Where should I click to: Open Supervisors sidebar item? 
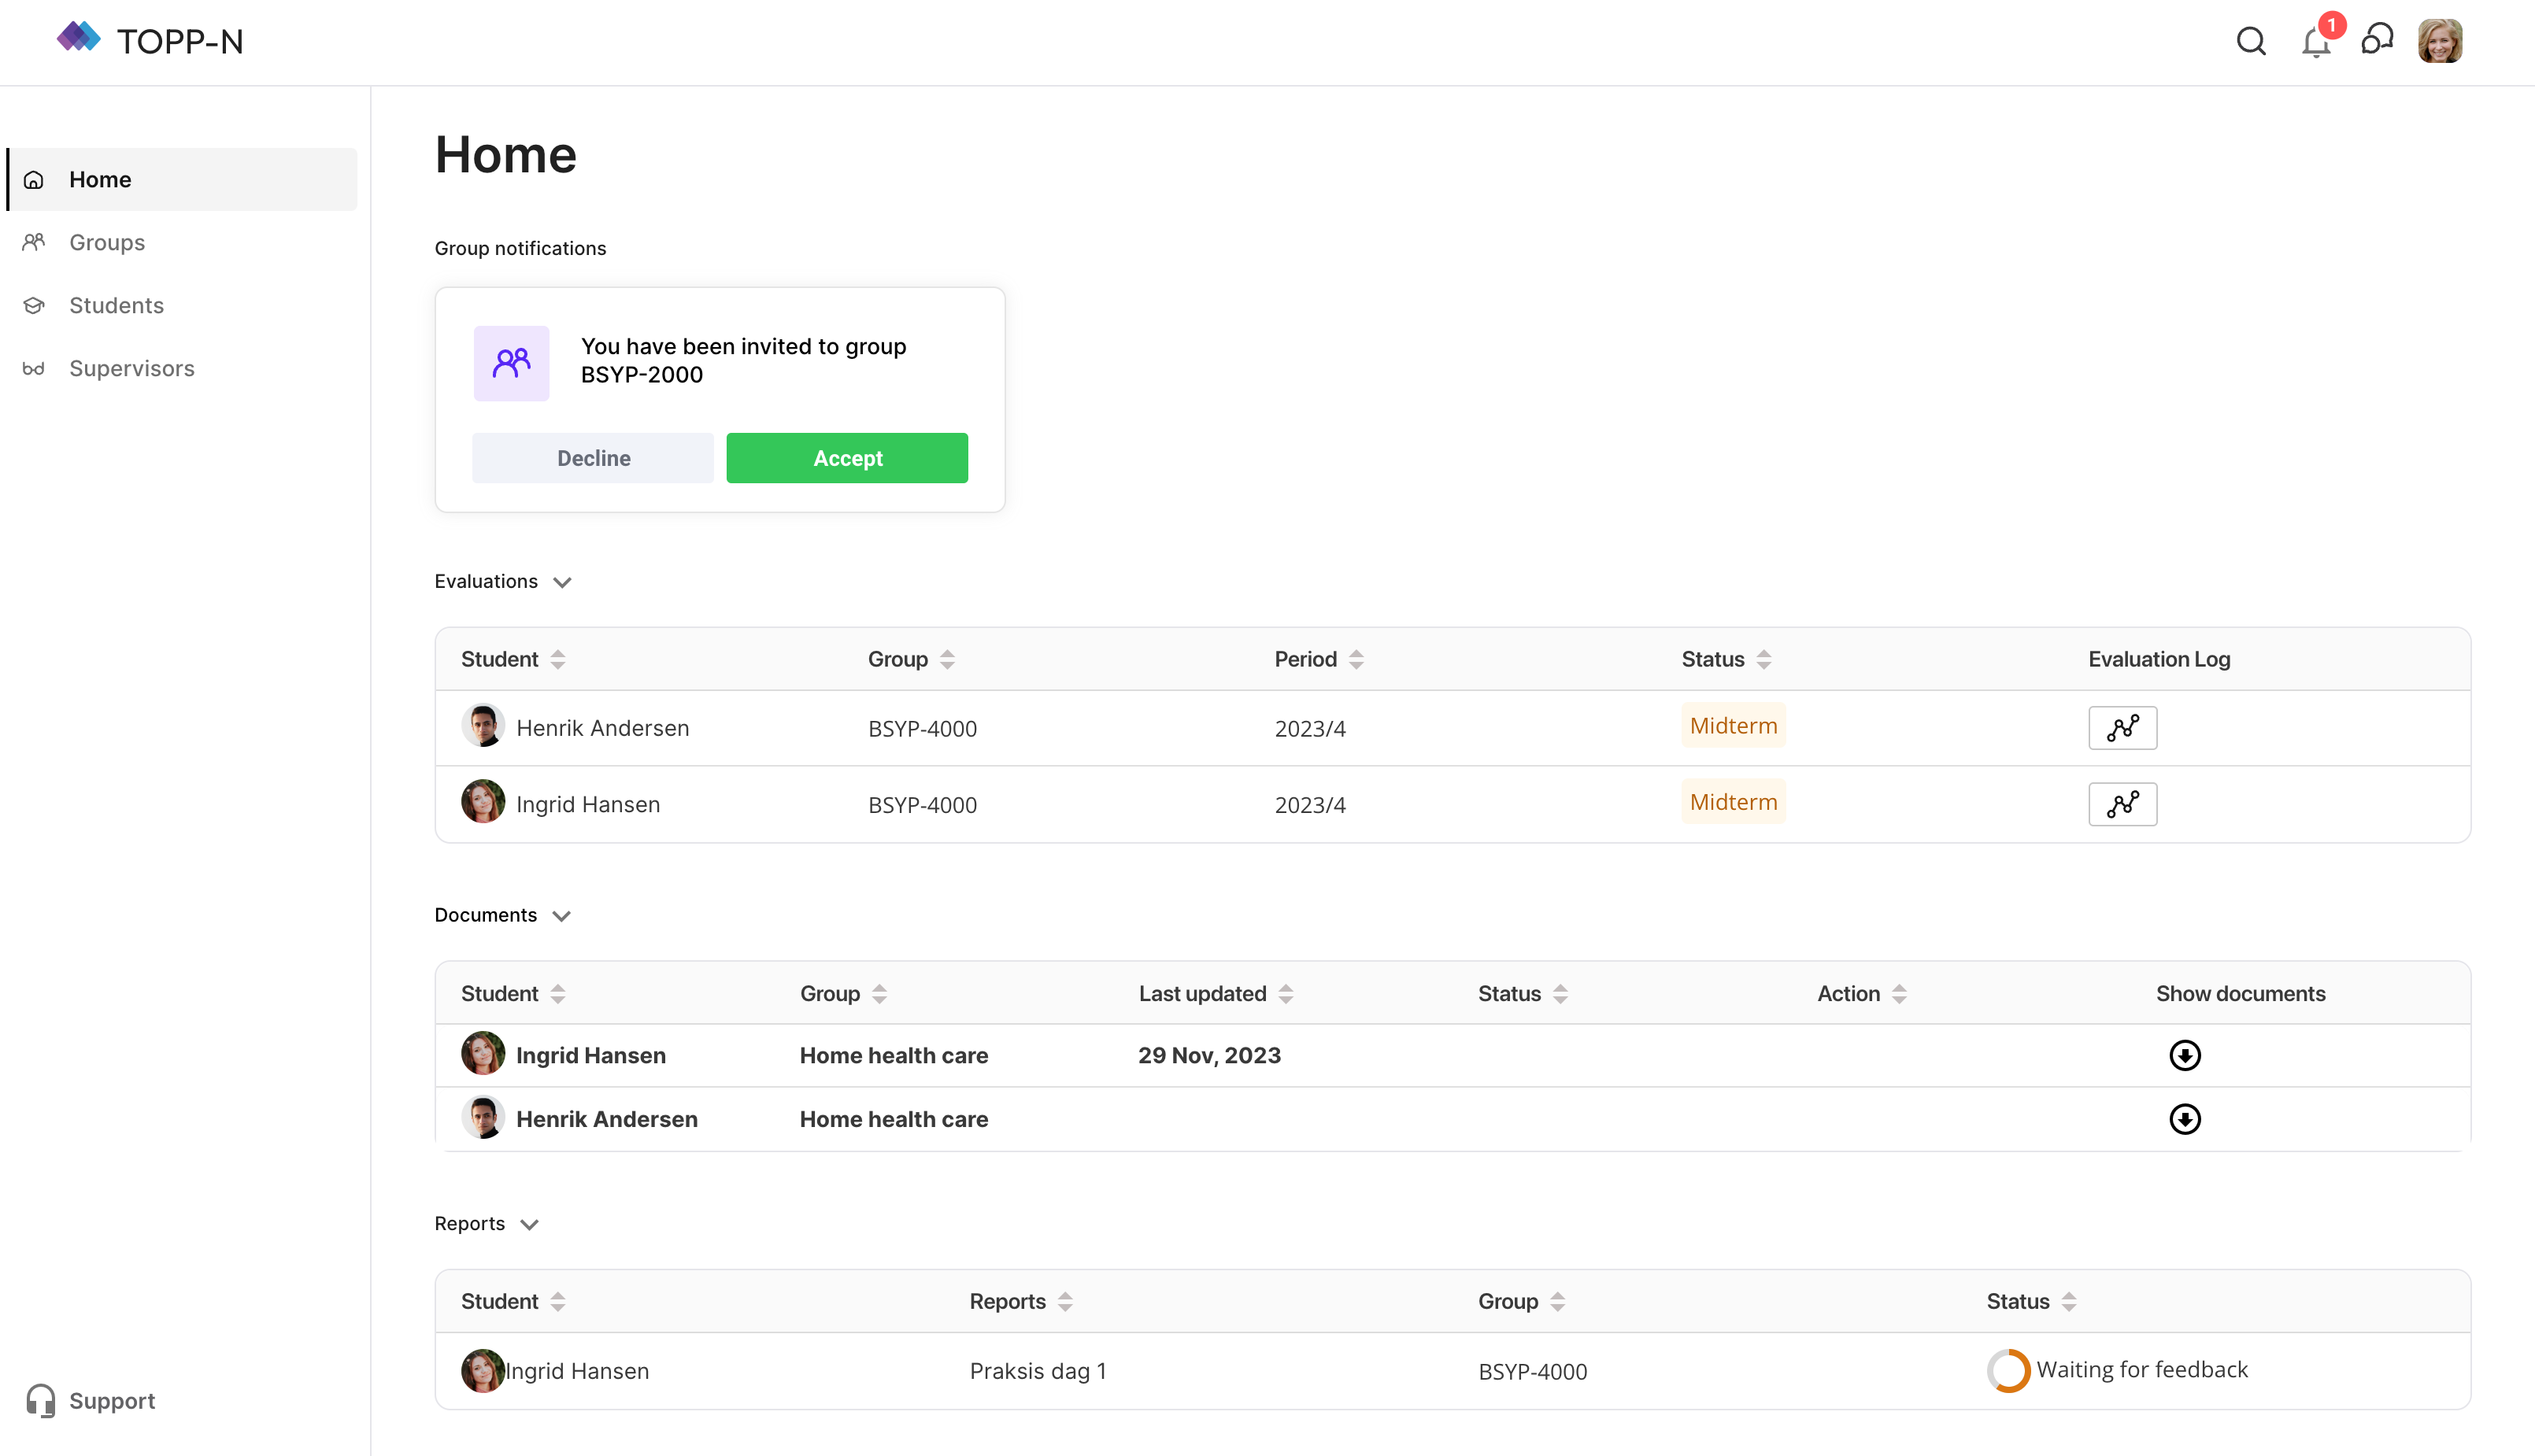pos(131,368)
